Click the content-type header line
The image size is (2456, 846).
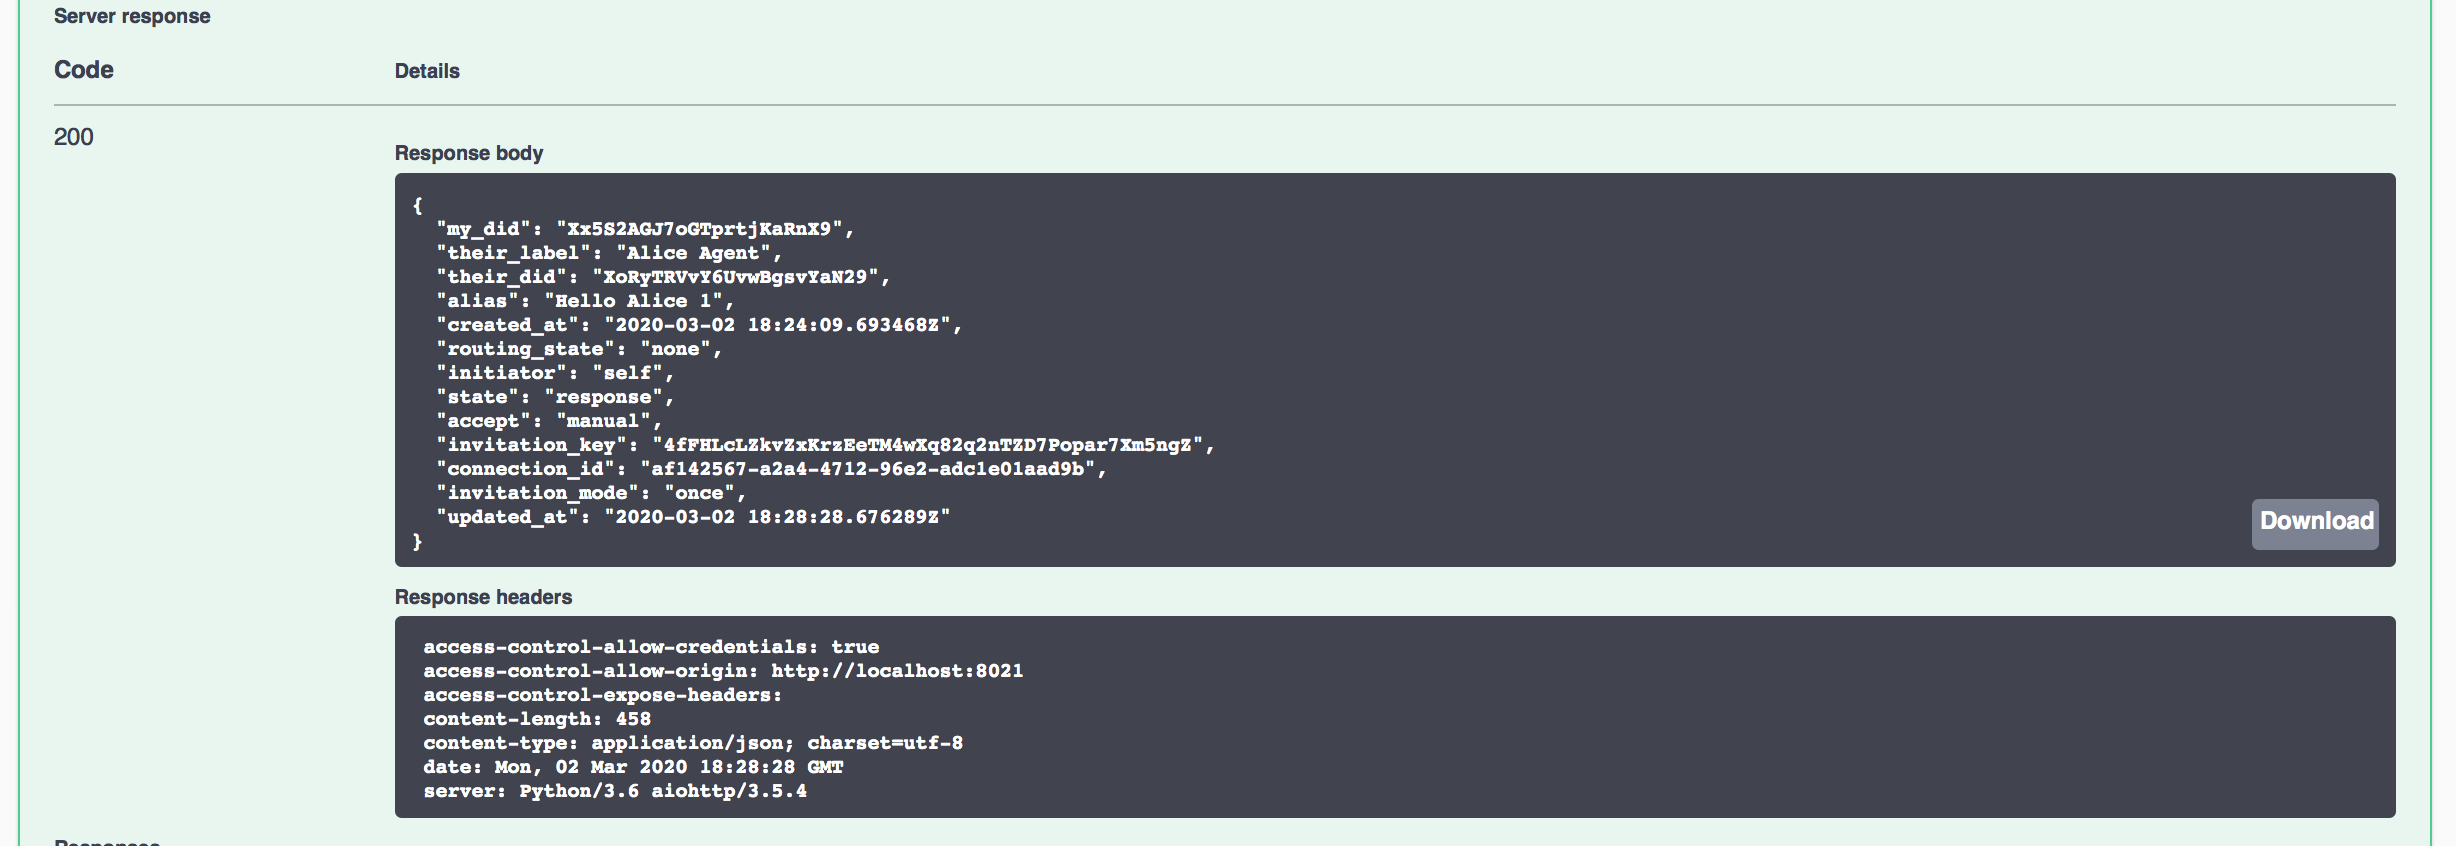coord(693,743)
